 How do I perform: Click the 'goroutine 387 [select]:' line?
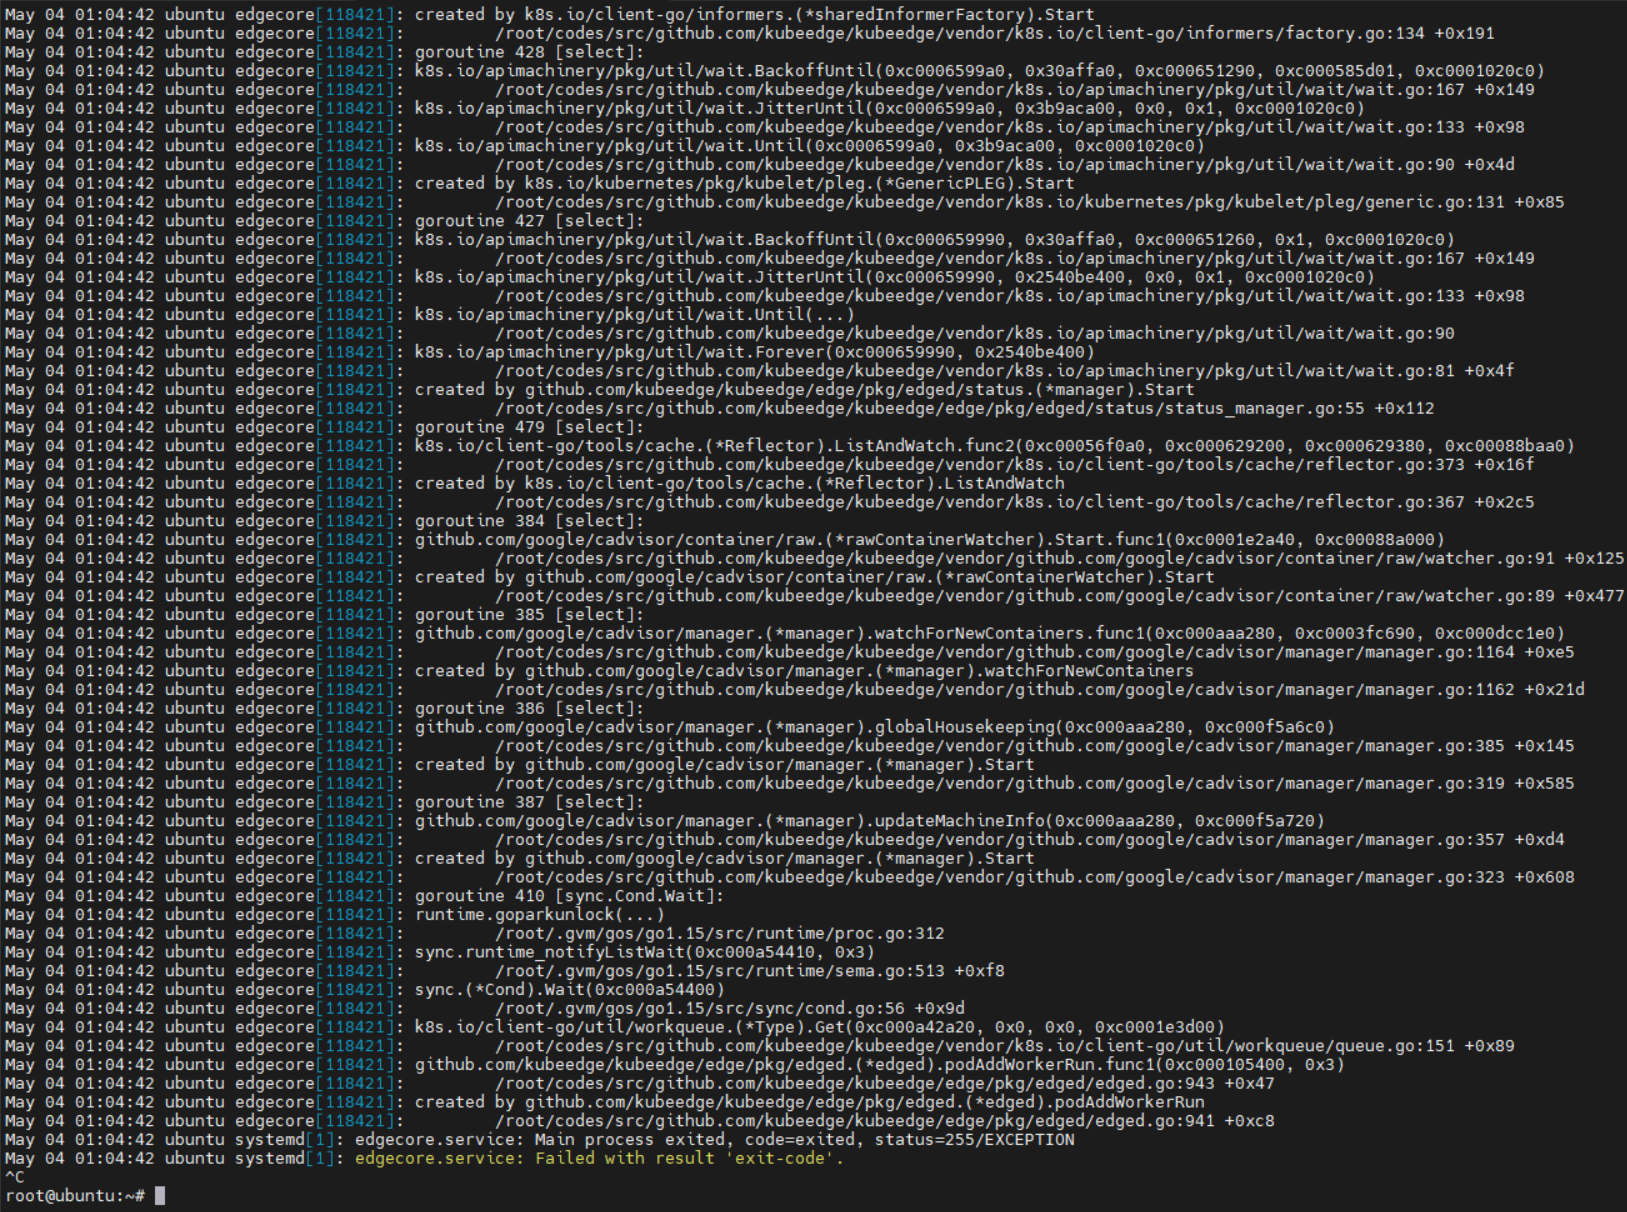(x=325, y=802)
